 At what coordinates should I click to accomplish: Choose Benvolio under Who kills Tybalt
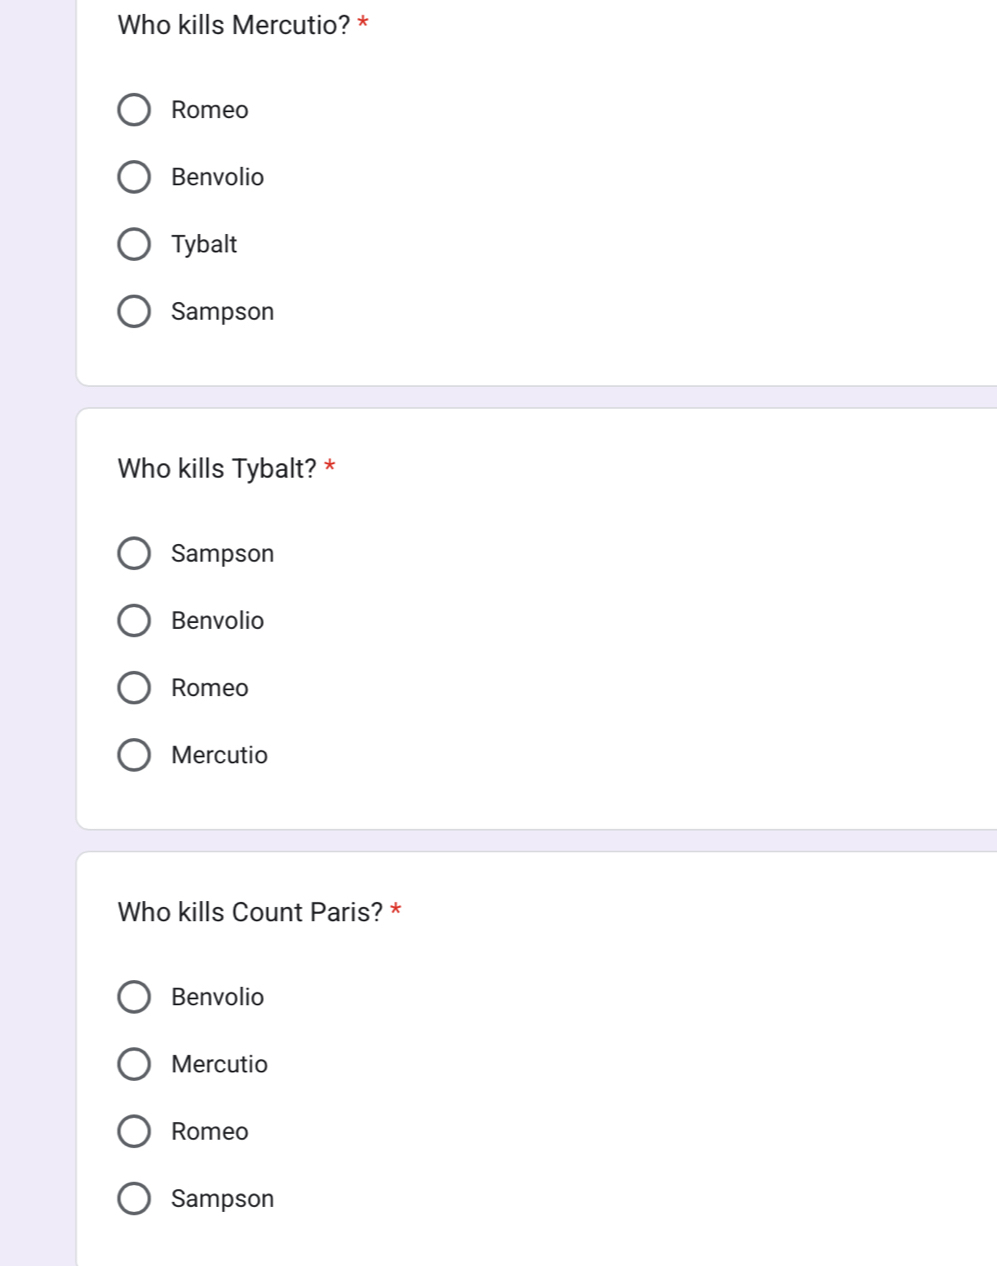click(x=134, y=620)
